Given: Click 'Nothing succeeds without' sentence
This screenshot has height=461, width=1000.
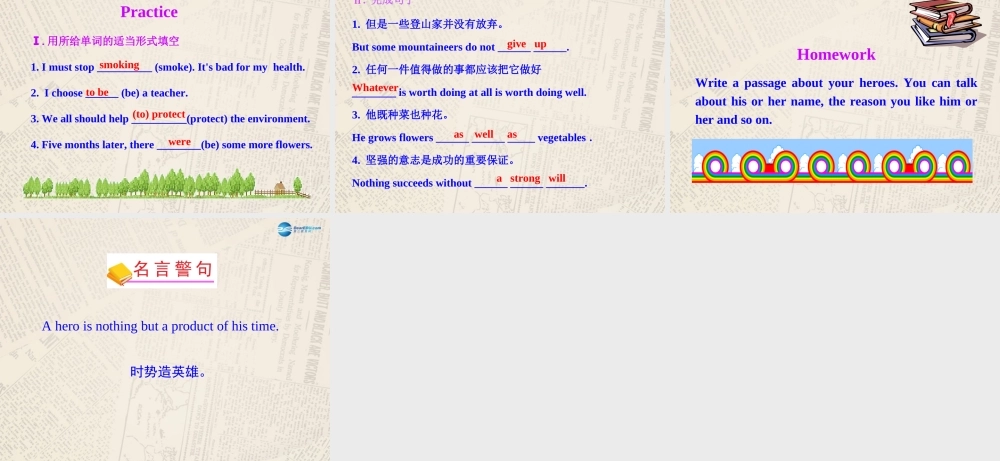Looking at the screenshot, I should 469,182.
